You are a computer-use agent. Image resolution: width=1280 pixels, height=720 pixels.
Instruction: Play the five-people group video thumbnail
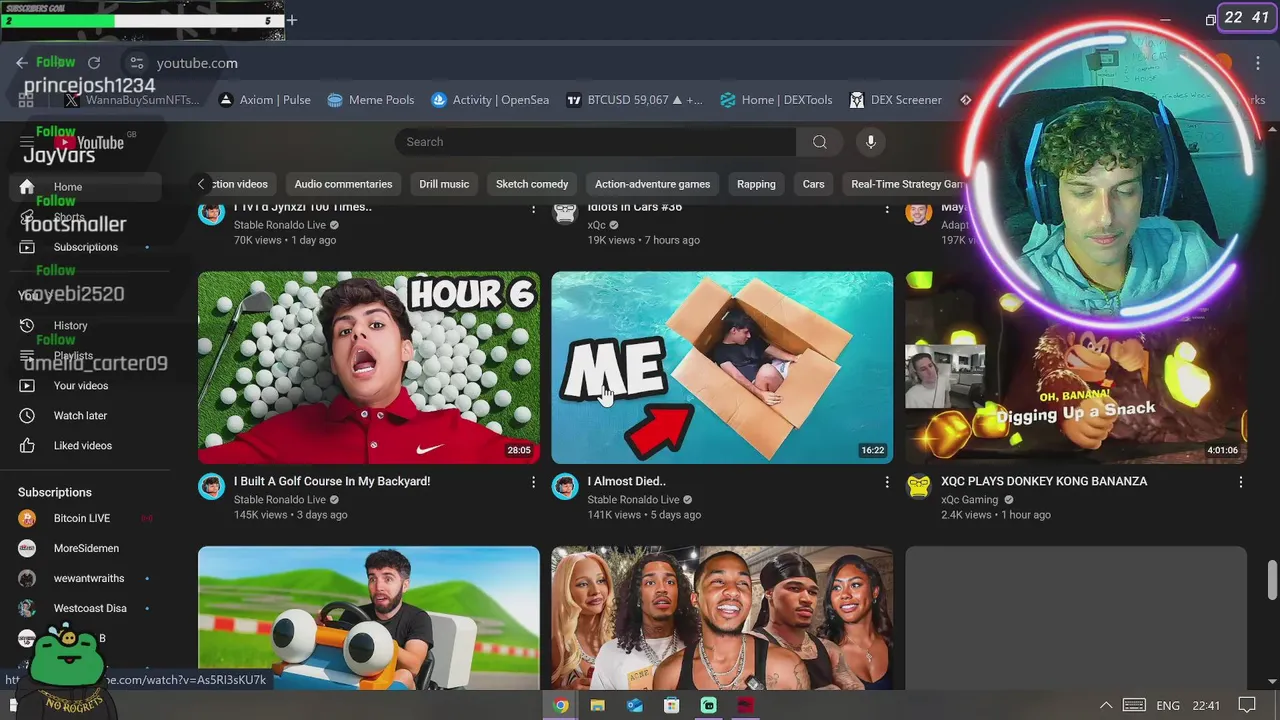click(x=722, y=617)
